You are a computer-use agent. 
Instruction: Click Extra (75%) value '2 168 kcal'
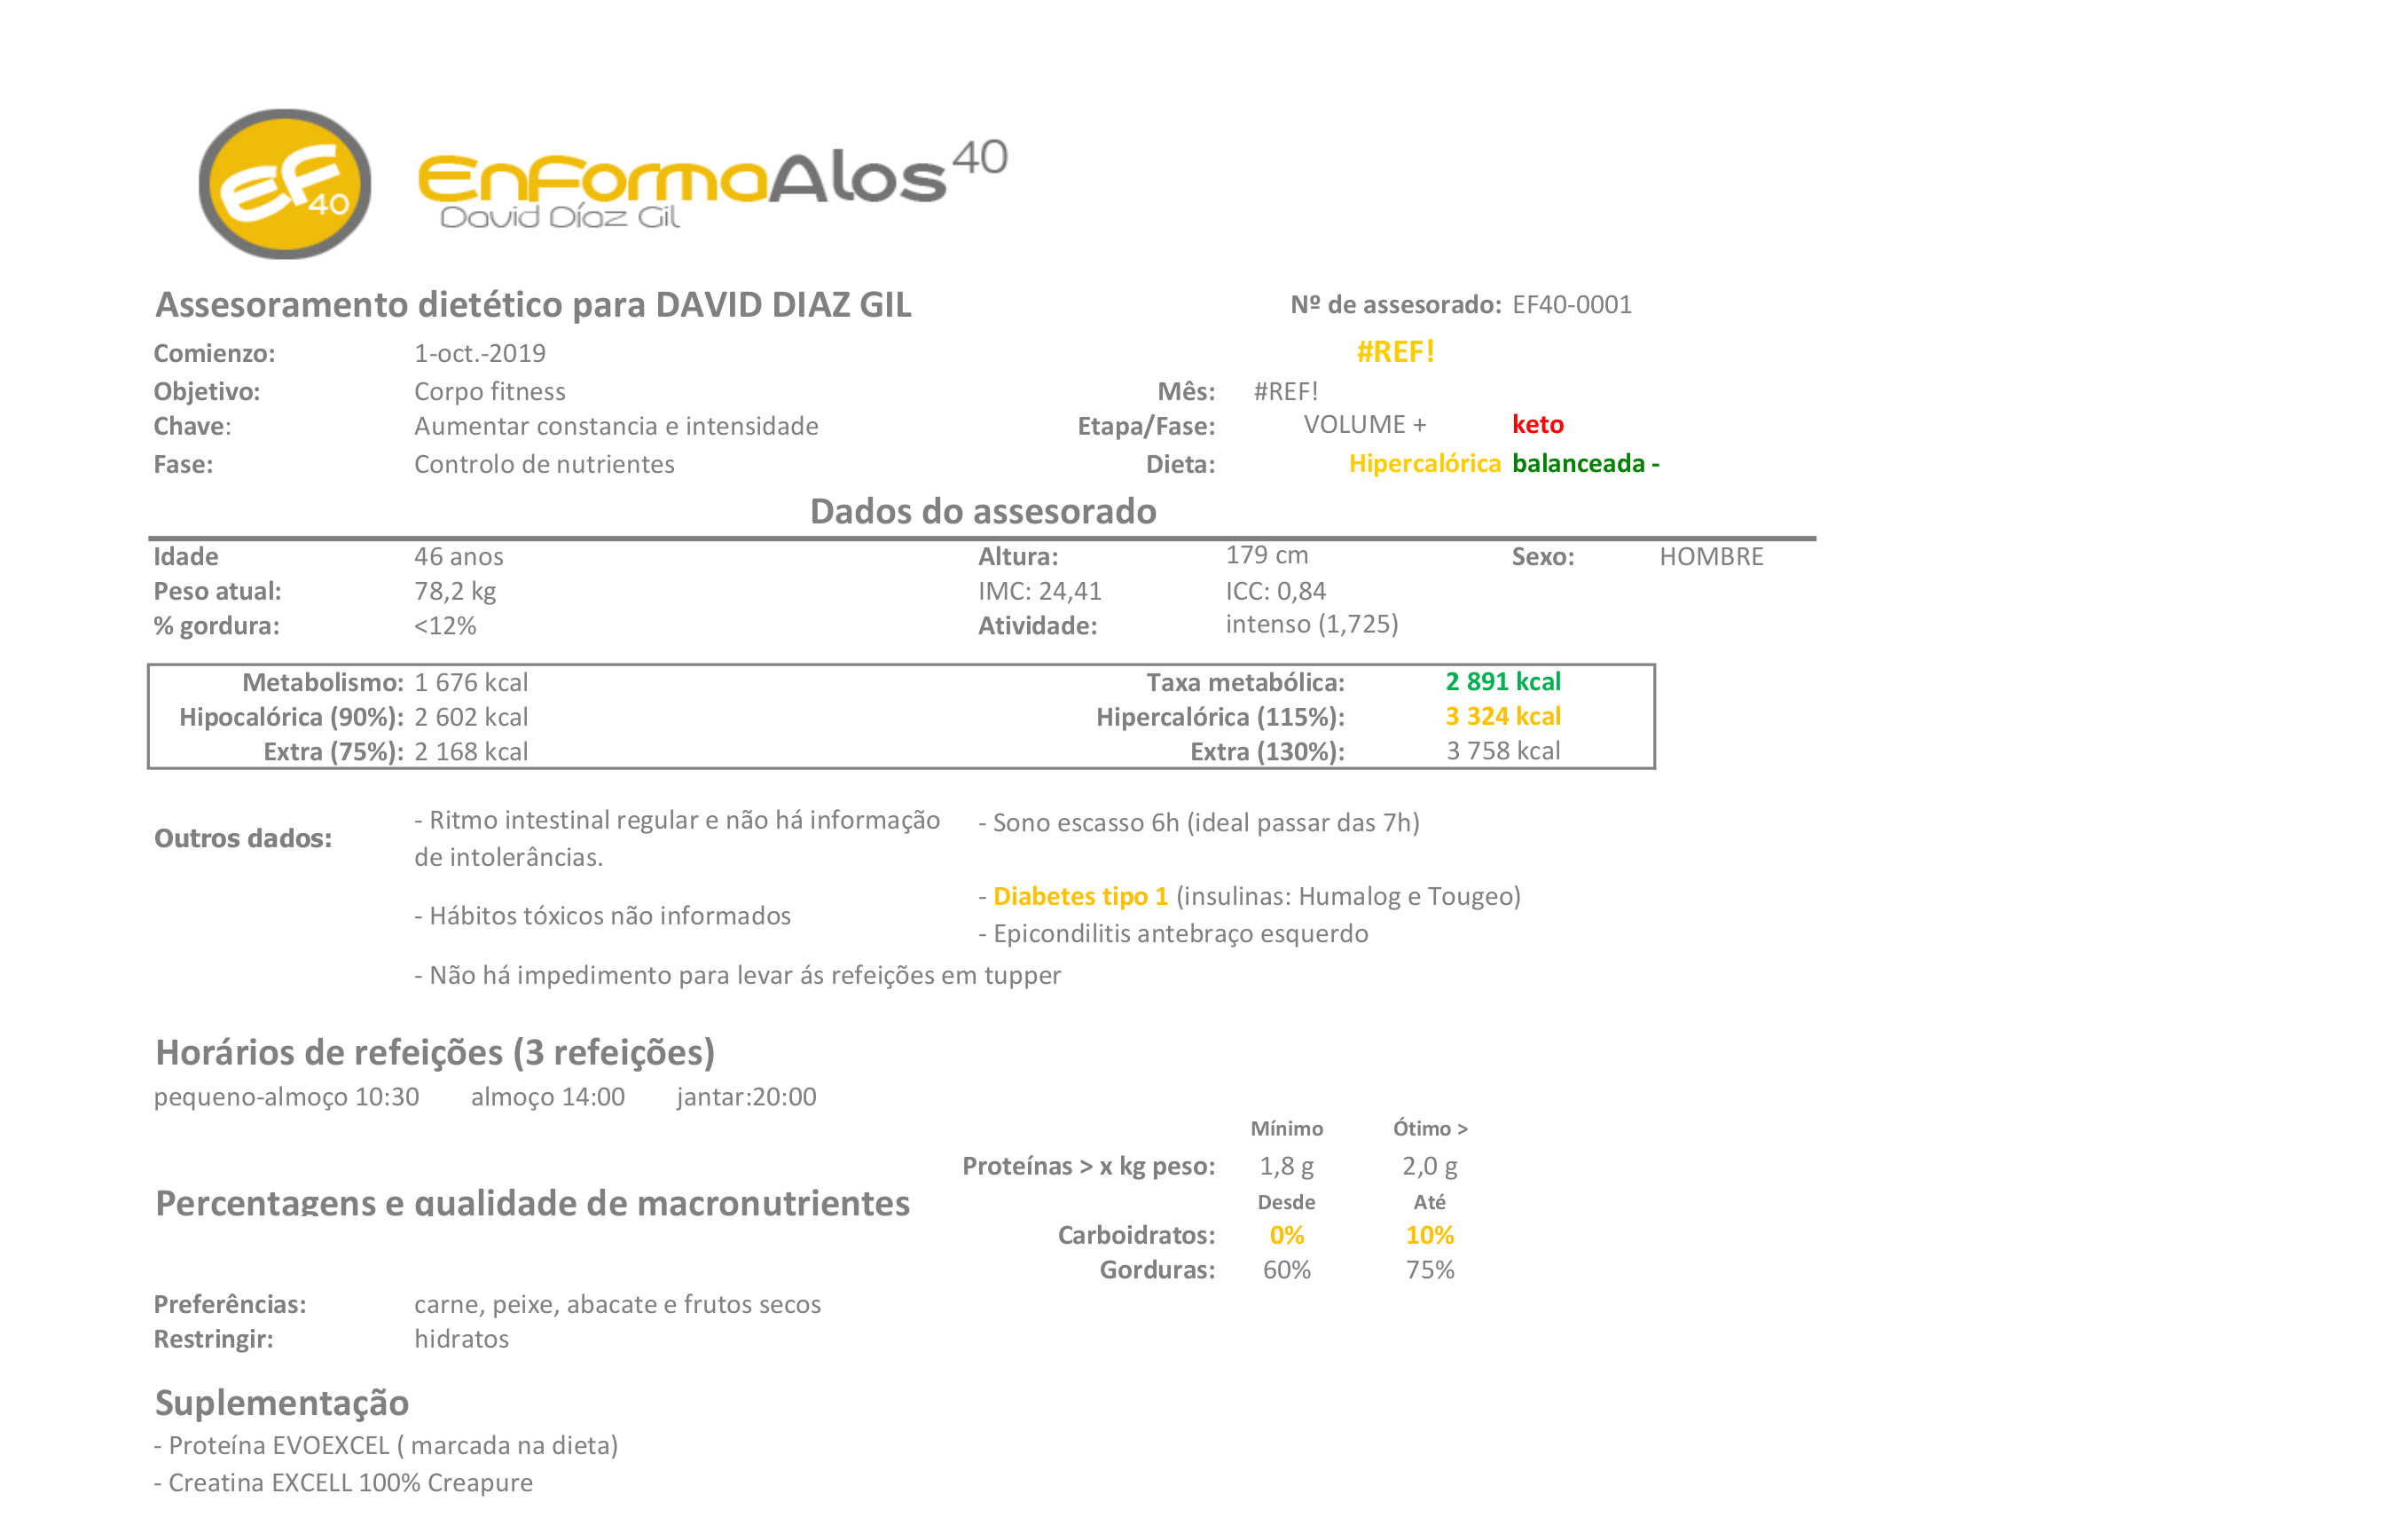pos(471,751)
